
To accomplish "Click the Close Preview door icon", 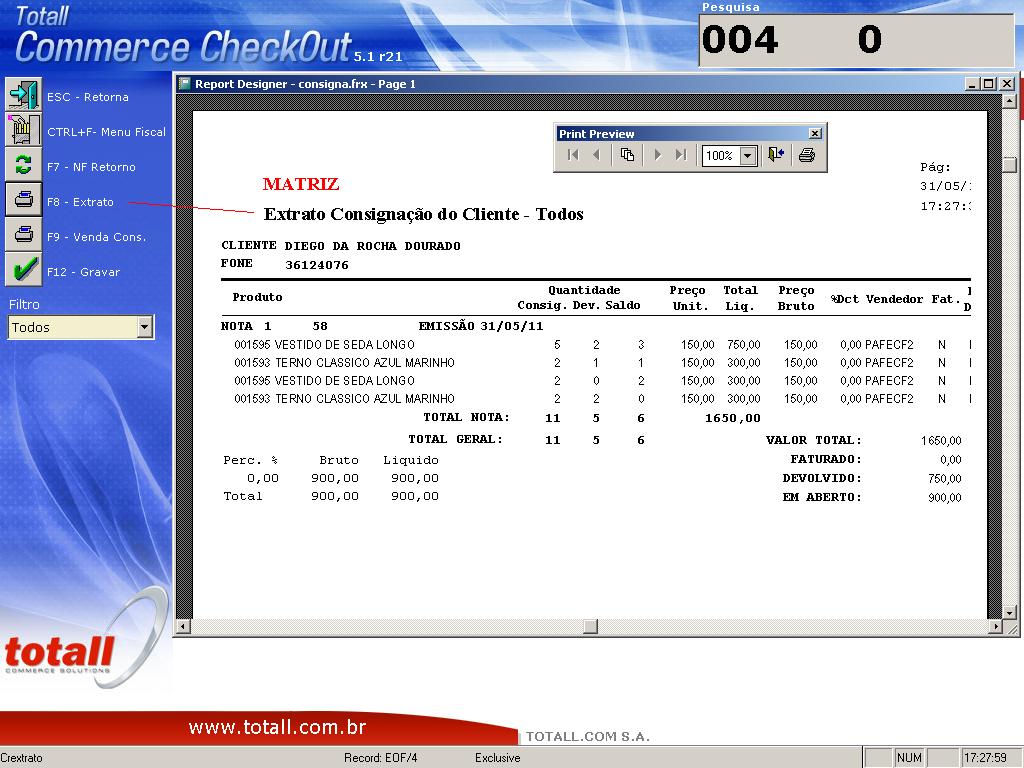I will coord(776,155).
